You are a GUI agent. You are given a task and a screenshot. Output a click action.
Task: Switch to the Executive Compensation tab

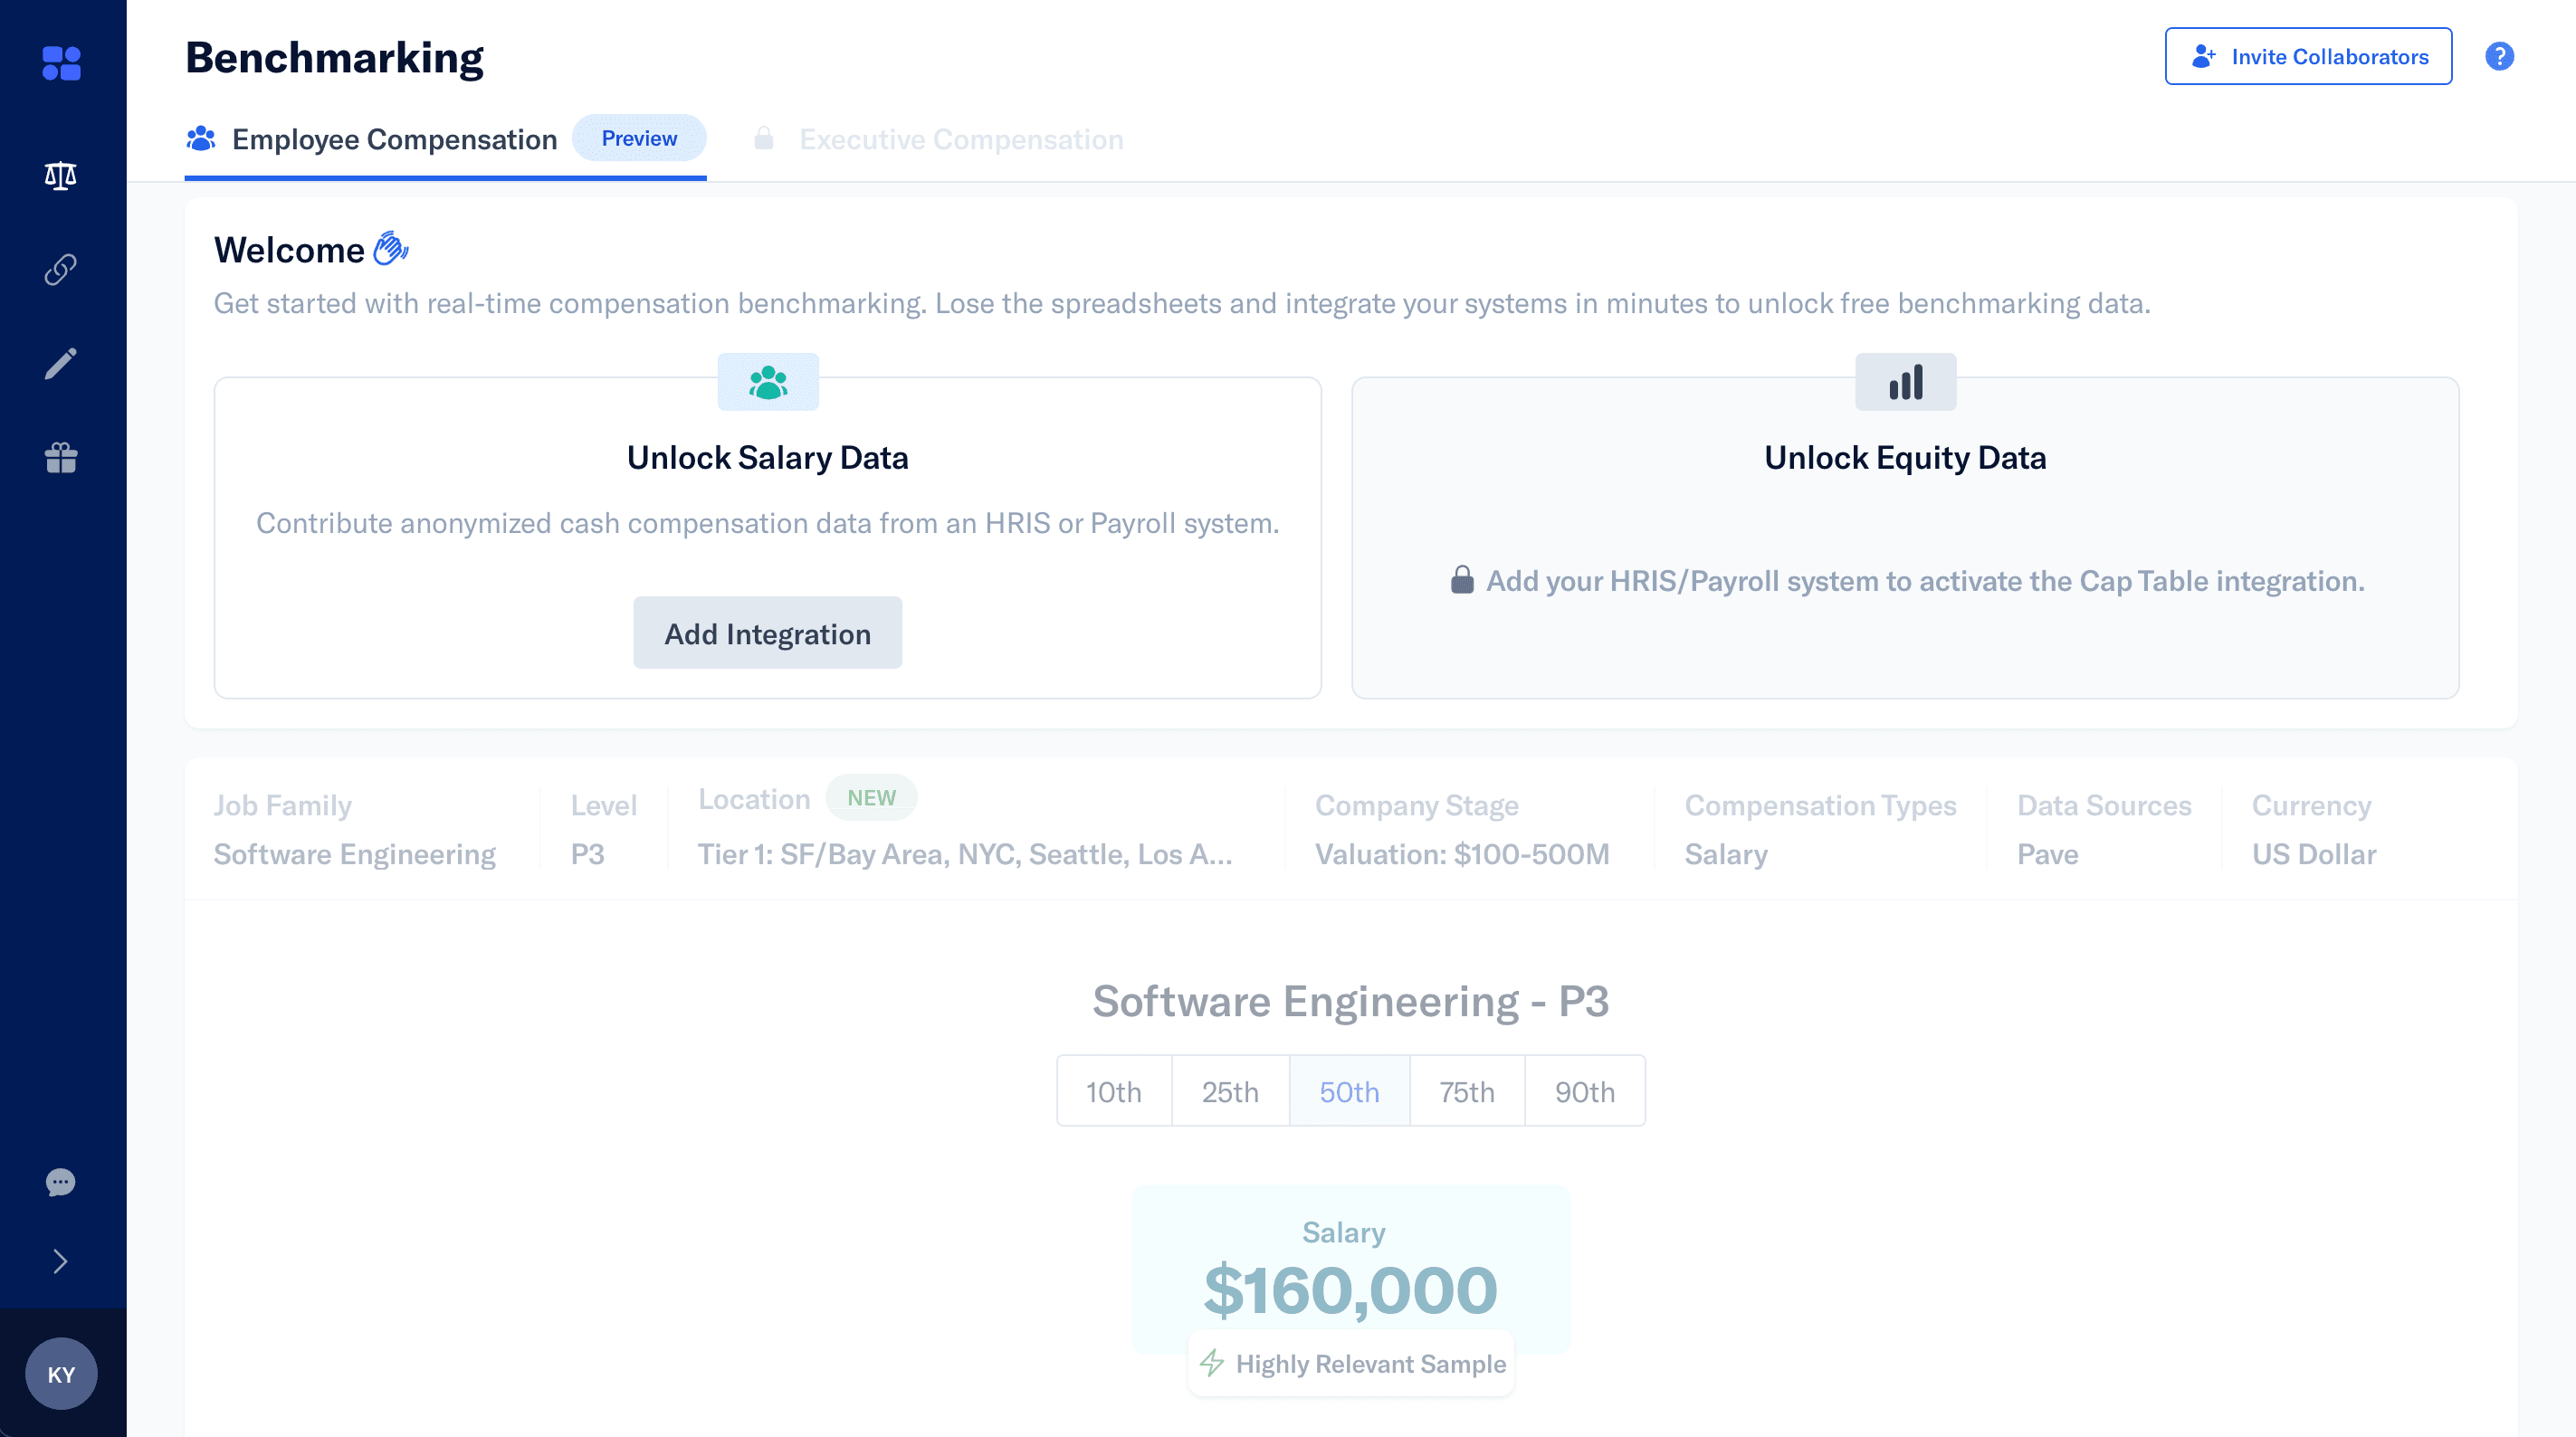(960, 139)
